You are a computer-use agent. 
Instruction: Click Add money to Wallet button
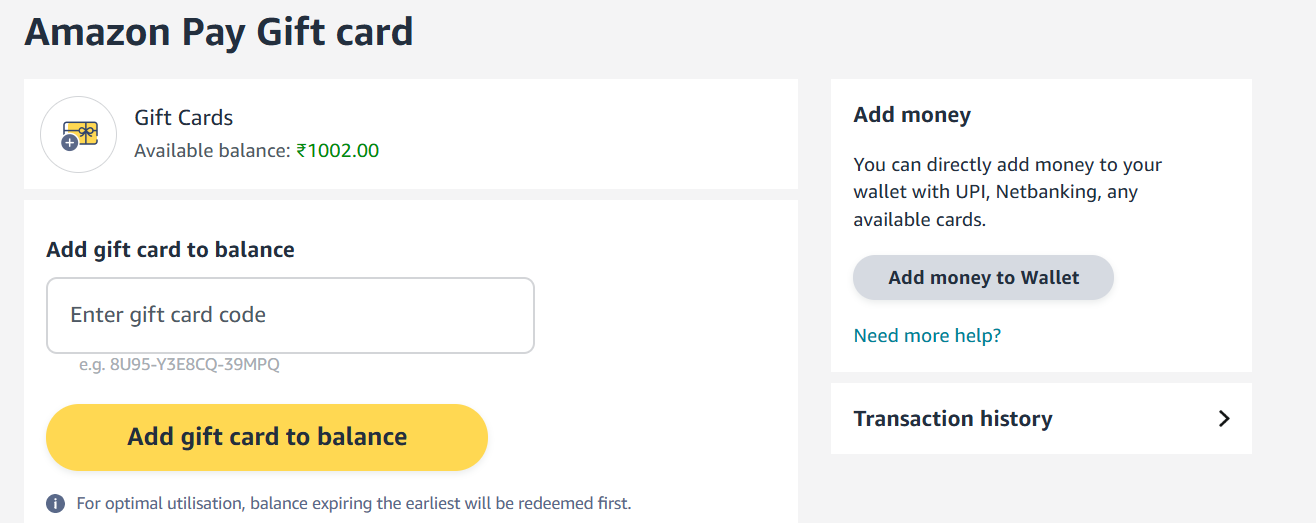tap(983, 278)
